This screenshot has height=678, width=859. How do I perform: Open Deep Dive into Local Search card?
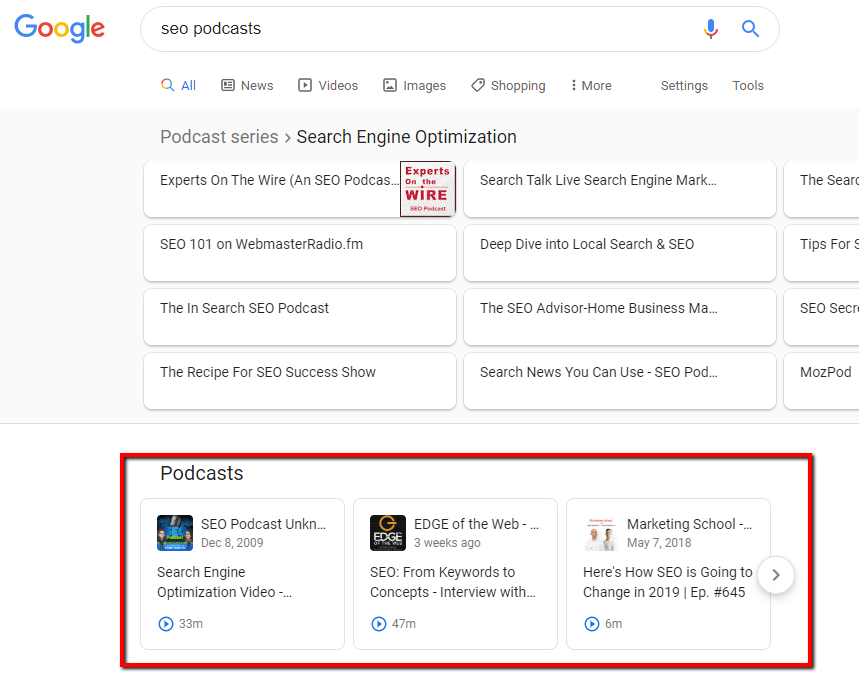(x=620, y=253)
